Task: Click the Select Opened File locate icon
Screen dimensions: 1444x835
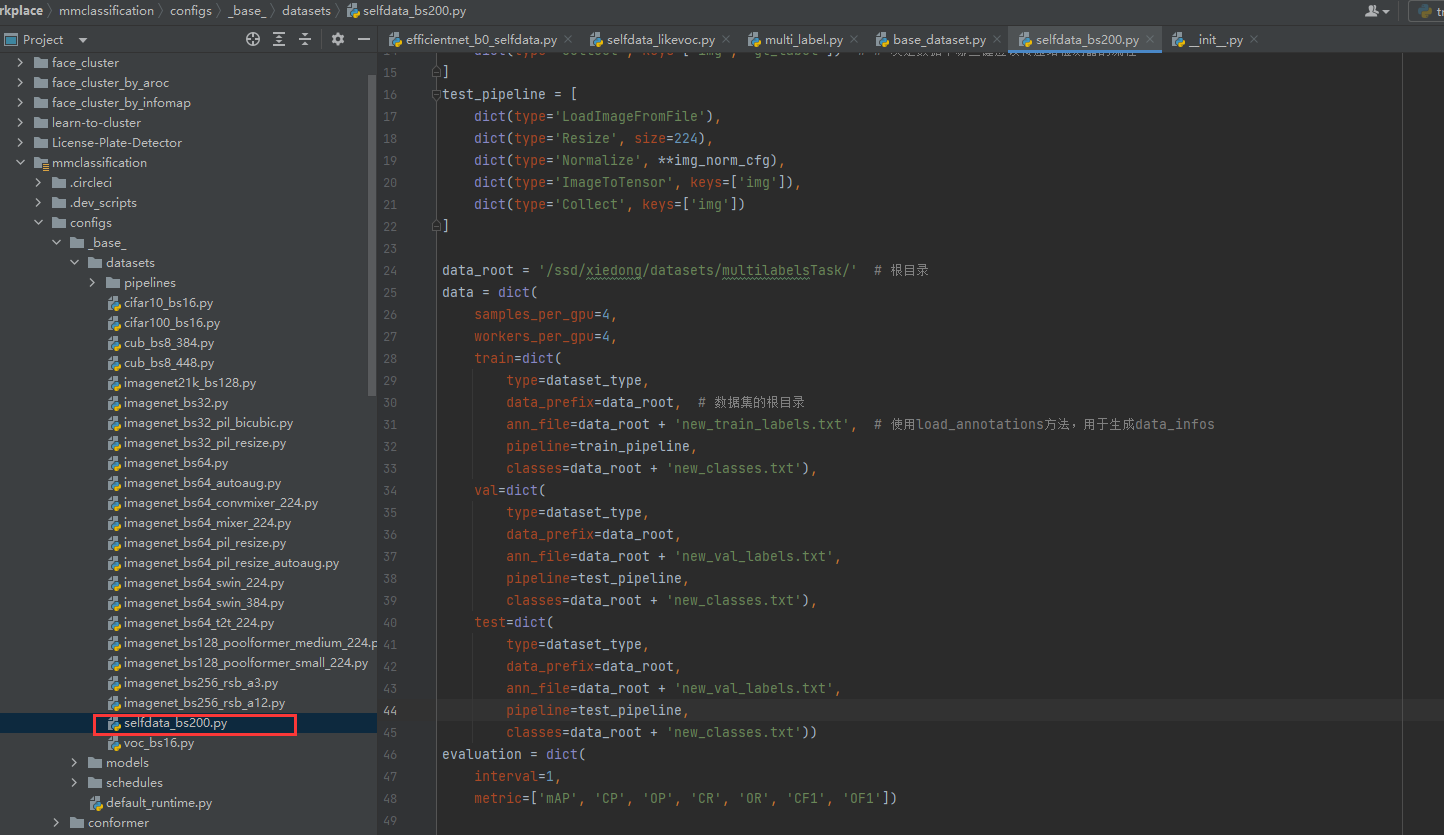Action: (x=253, y=39)
